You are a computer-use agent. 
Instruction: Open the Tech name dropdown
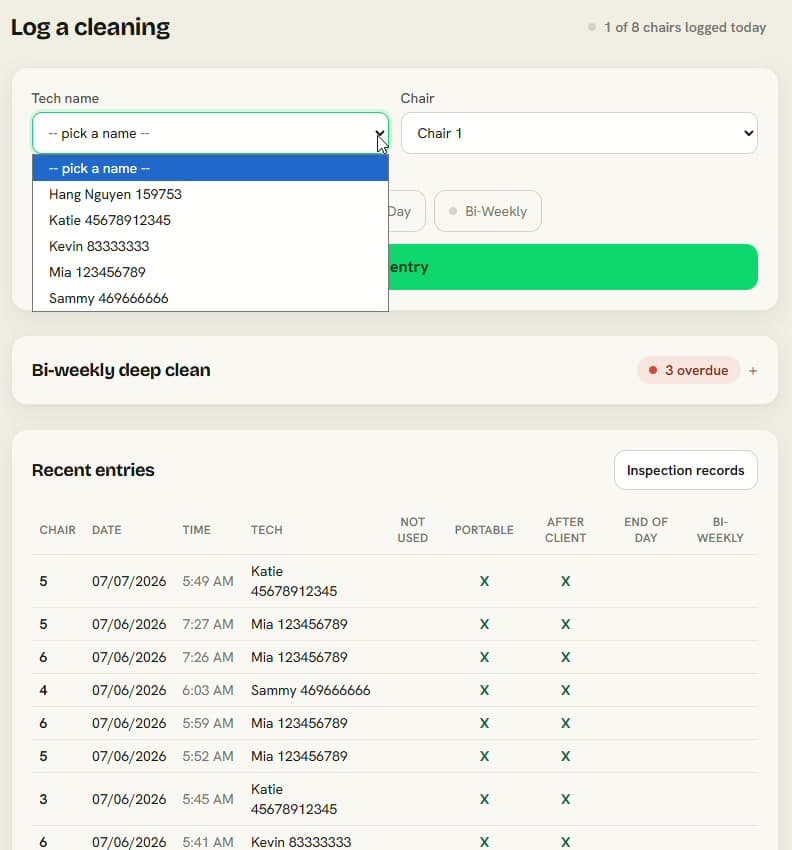(210, 133)
